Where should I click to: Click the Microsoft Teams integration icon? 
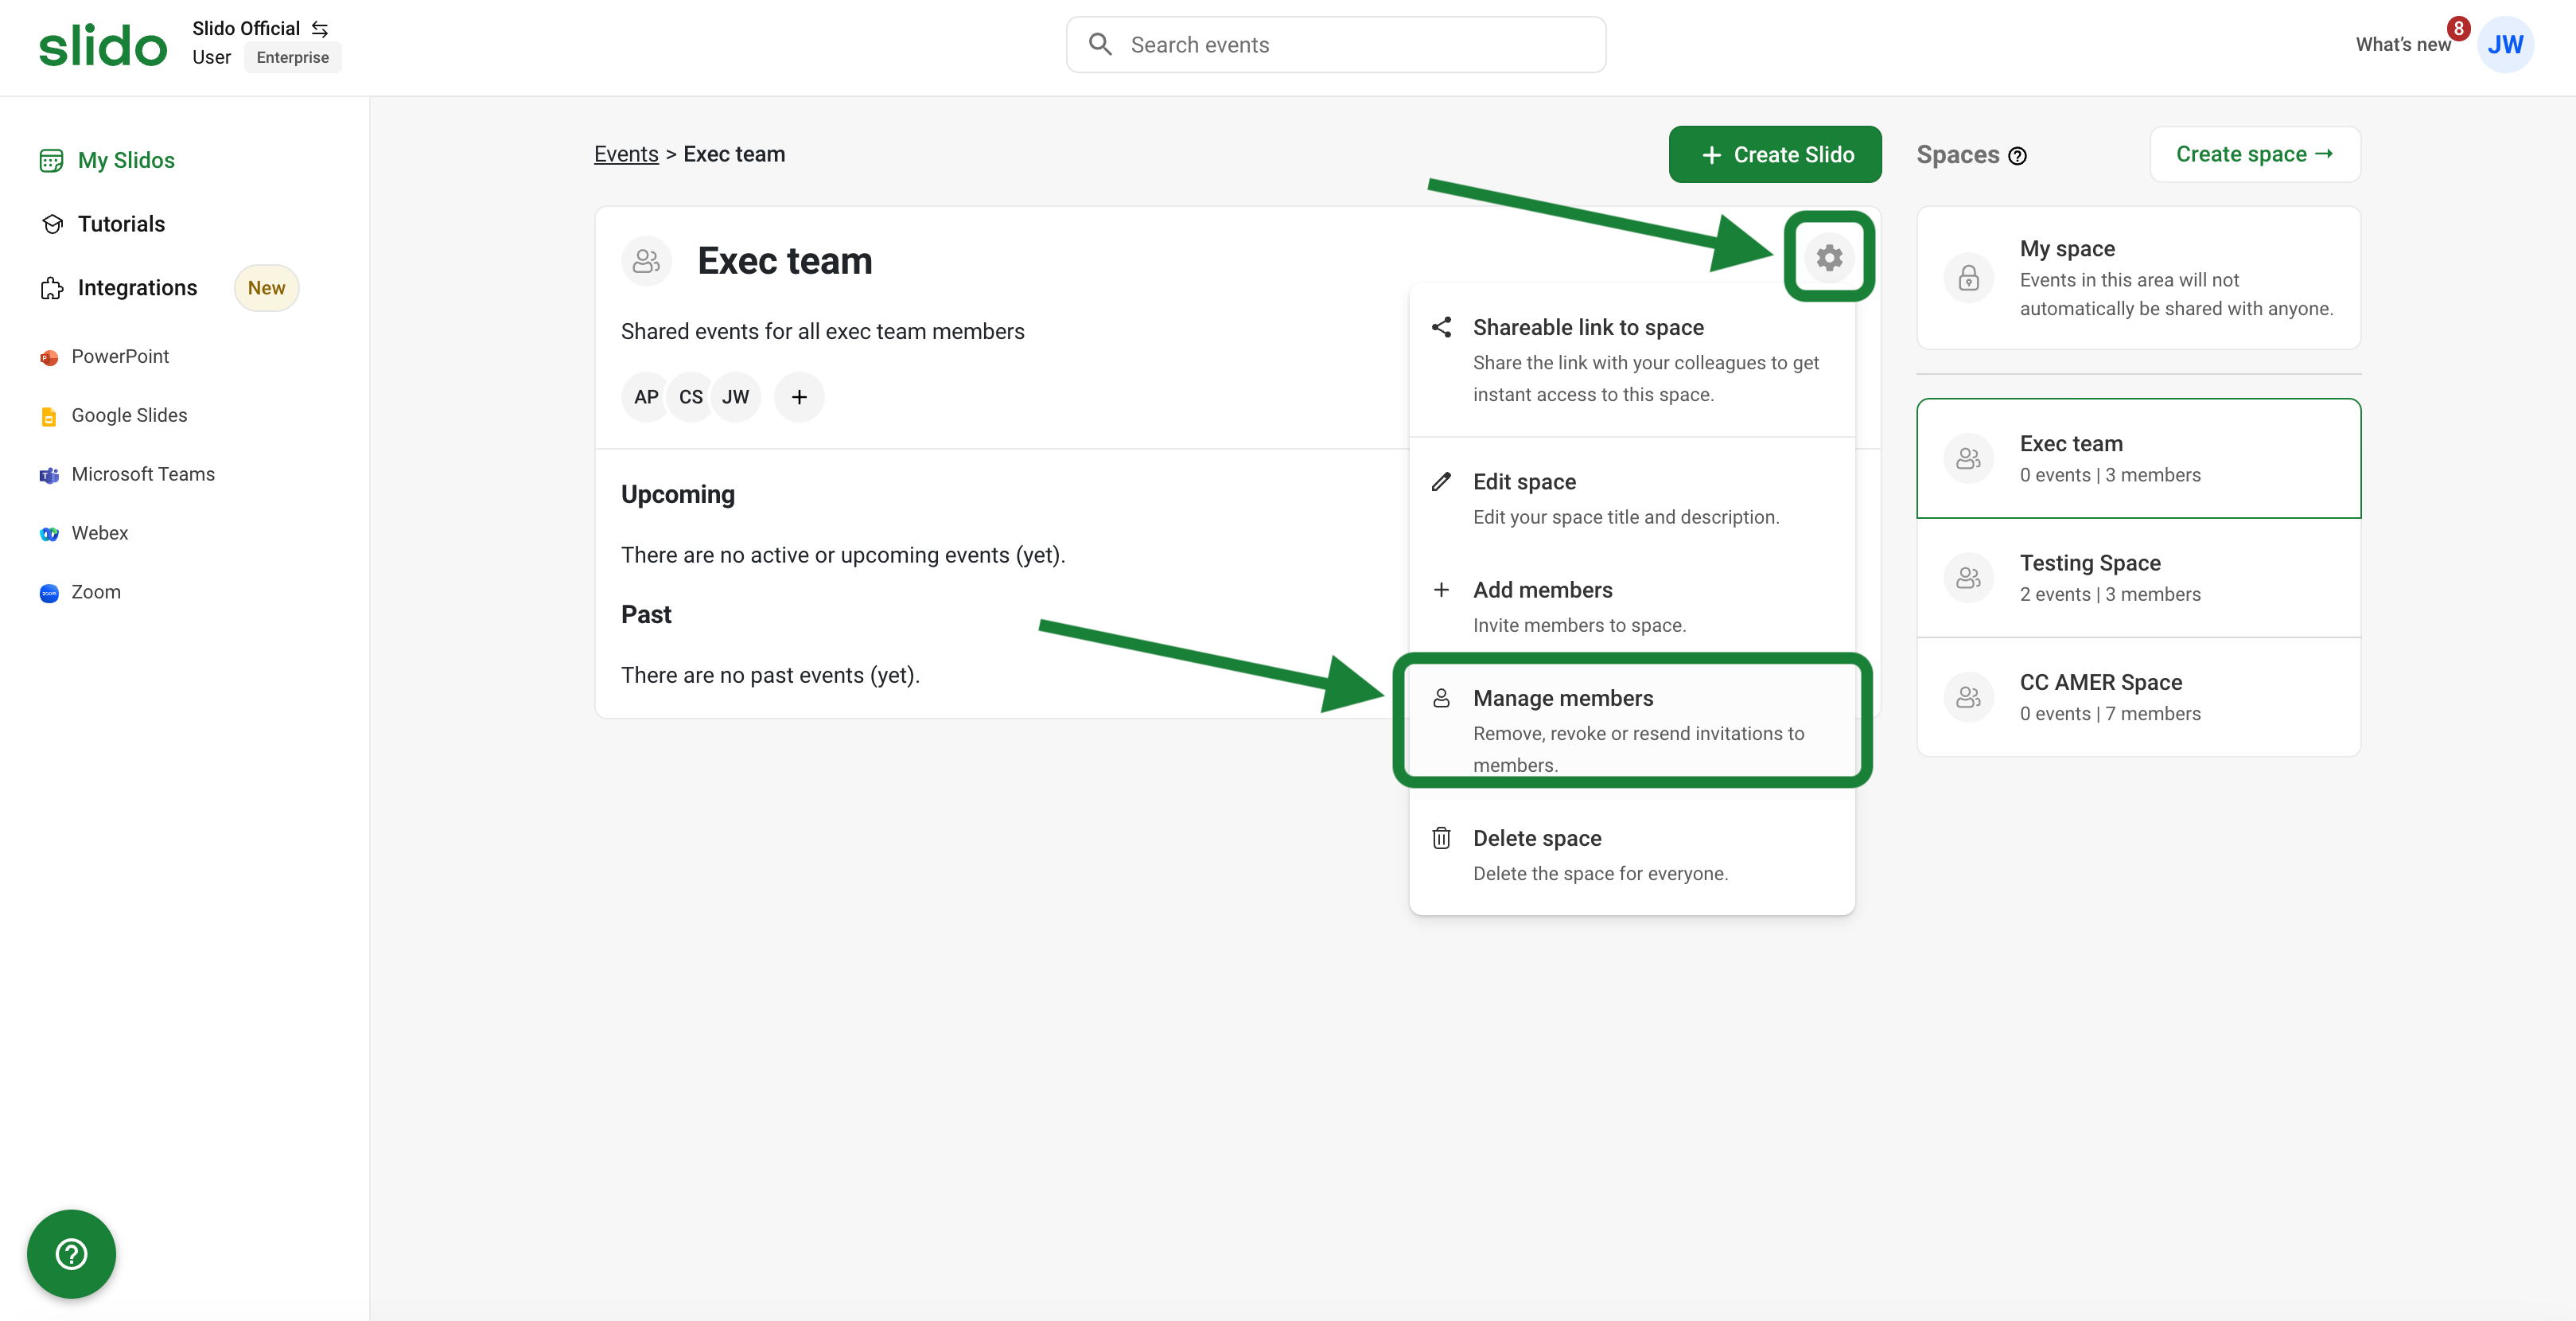49,475
